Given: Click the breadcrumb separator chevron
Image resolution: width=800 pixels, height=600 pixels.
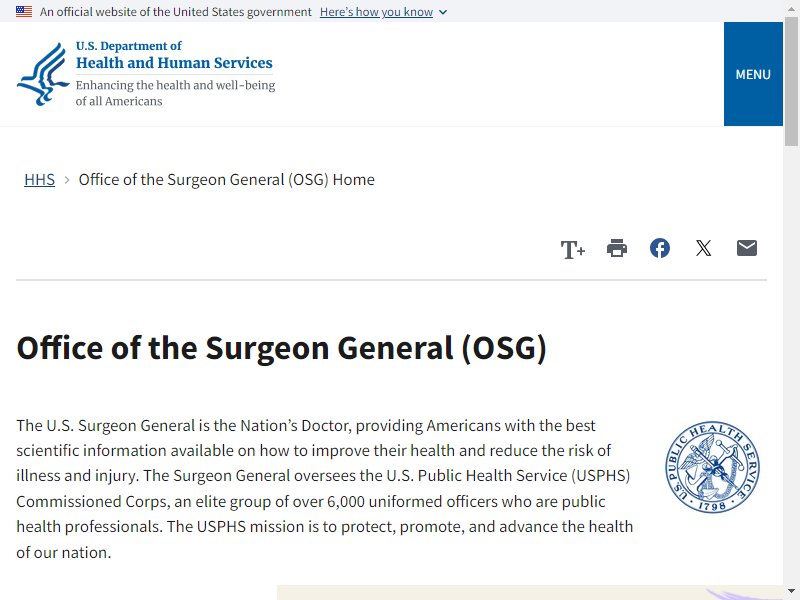Looking at the screenshot, I should 66,180.
